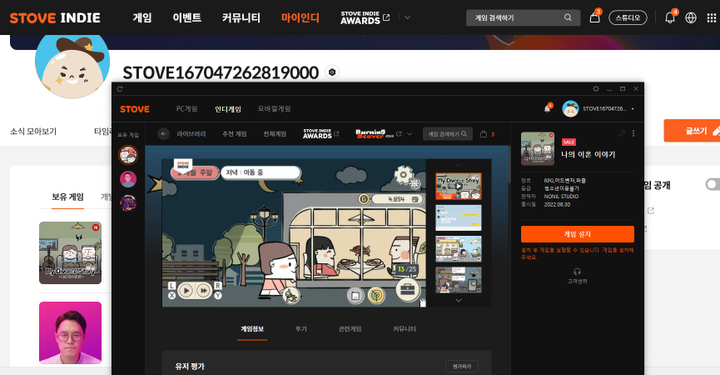Click the profile avatar in client header
The height and width of the screenshot is (375, 720).
click(570, 109)
